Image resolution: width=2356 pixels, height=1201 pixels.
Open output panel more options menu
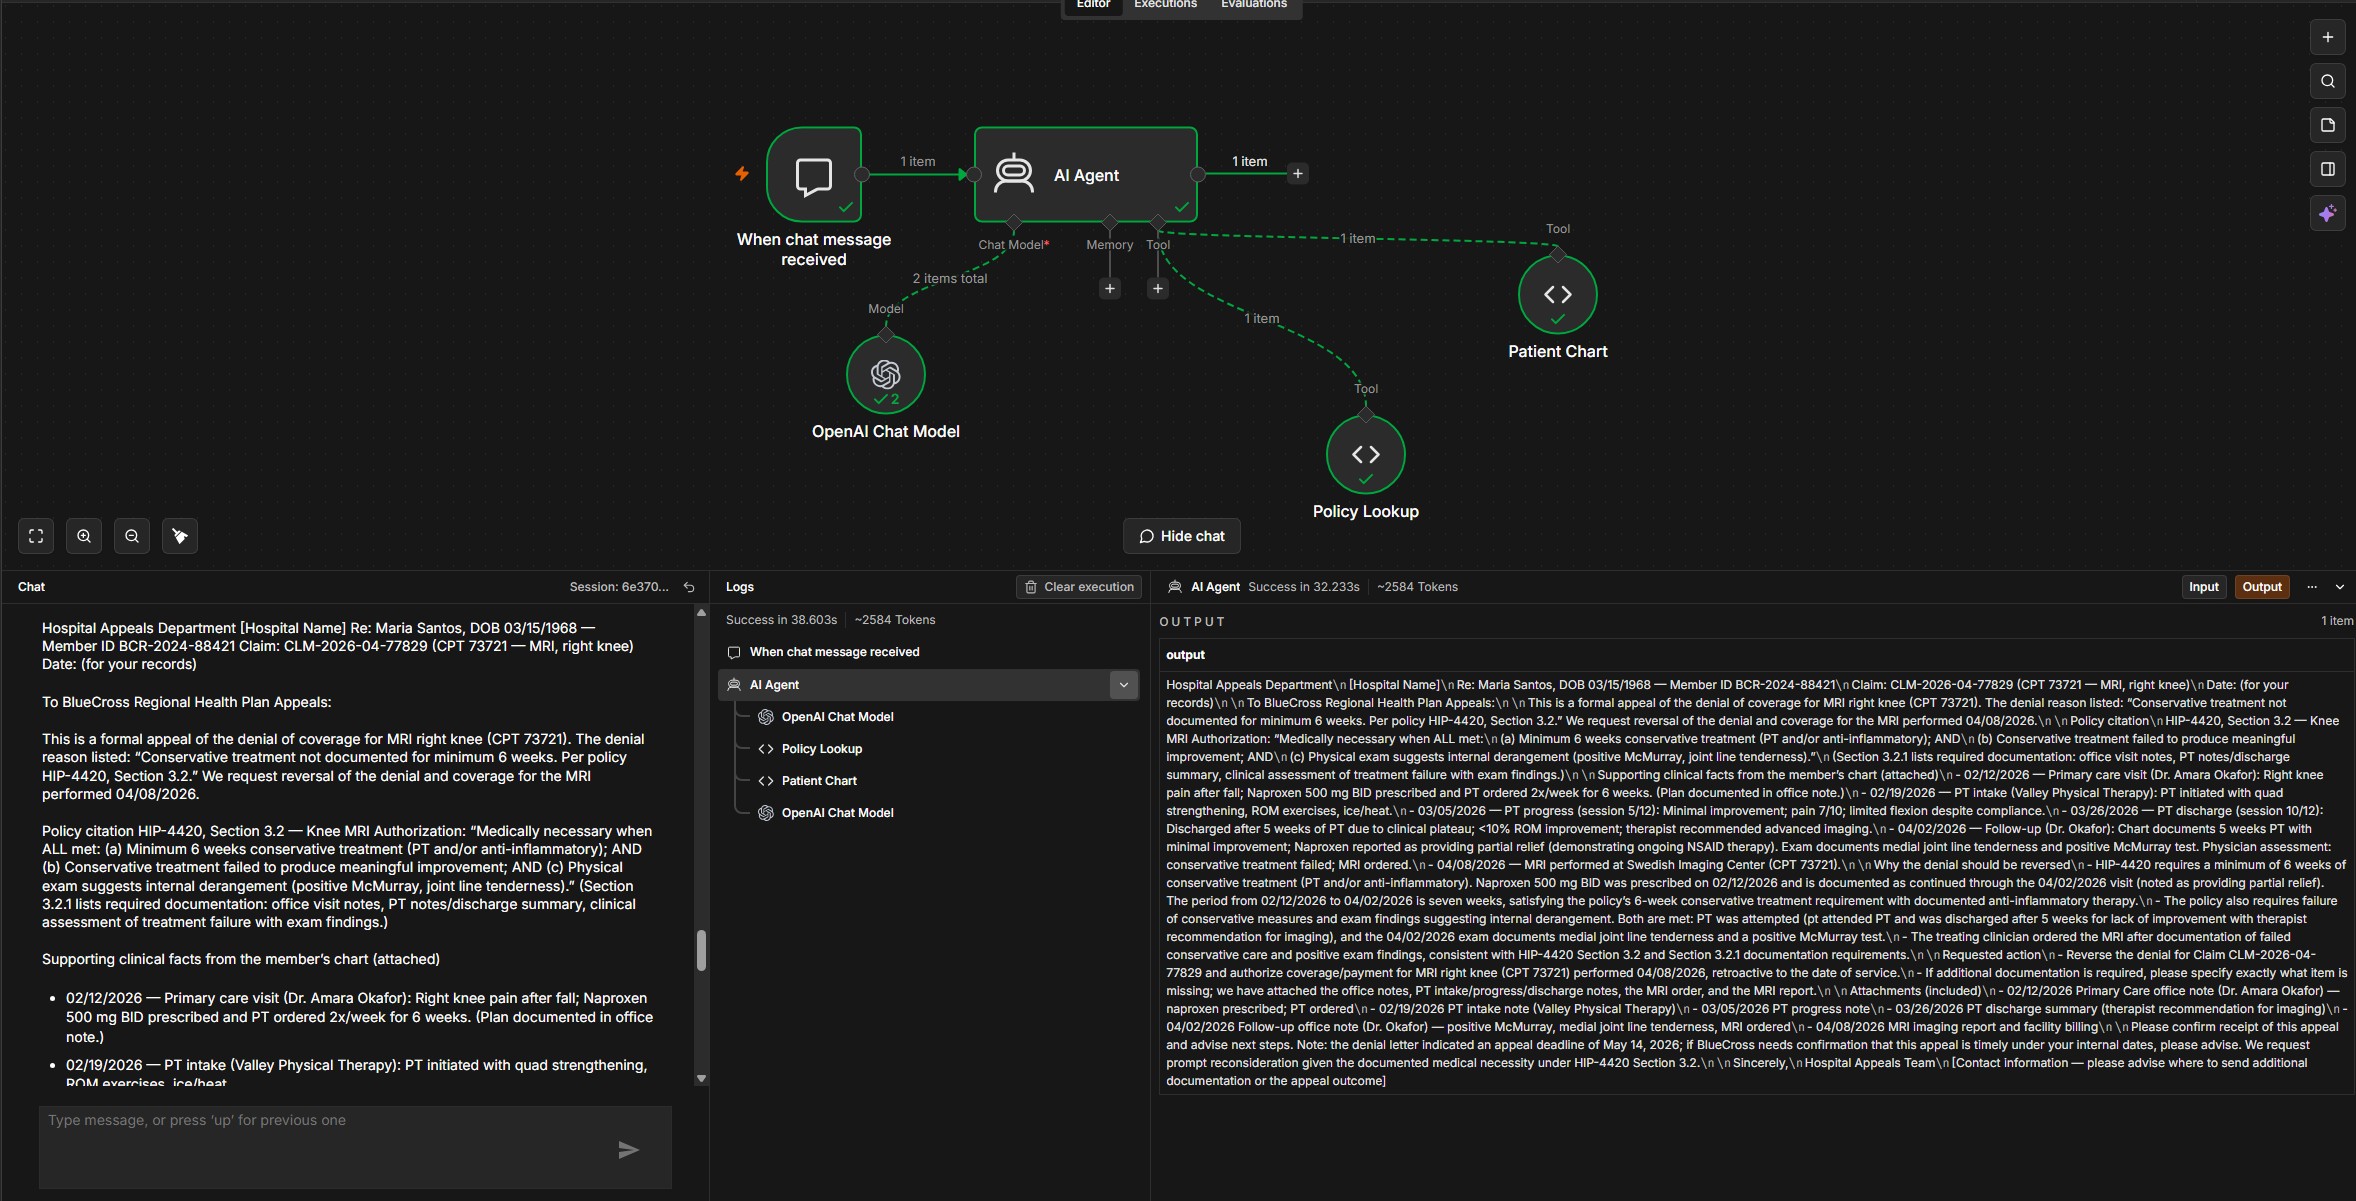coord(2311,587)
